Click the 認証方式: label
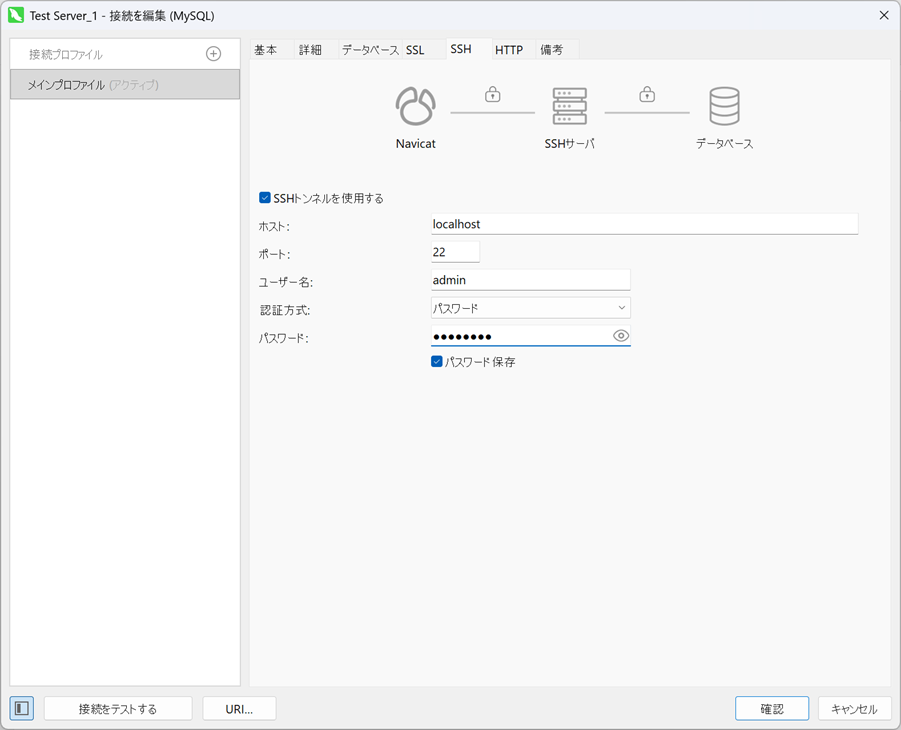 click(x=284, y=310)
